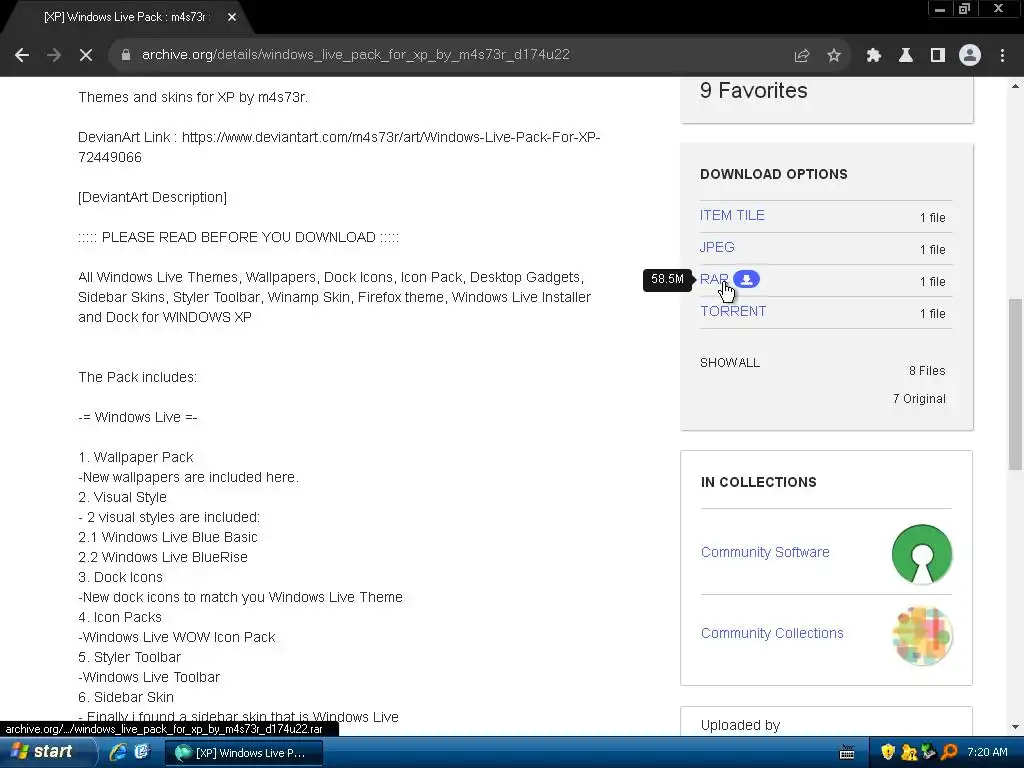Select the Windows Live P... taskbar button
The height and width of the screenshot is (768, 1024).
(244, 753)
